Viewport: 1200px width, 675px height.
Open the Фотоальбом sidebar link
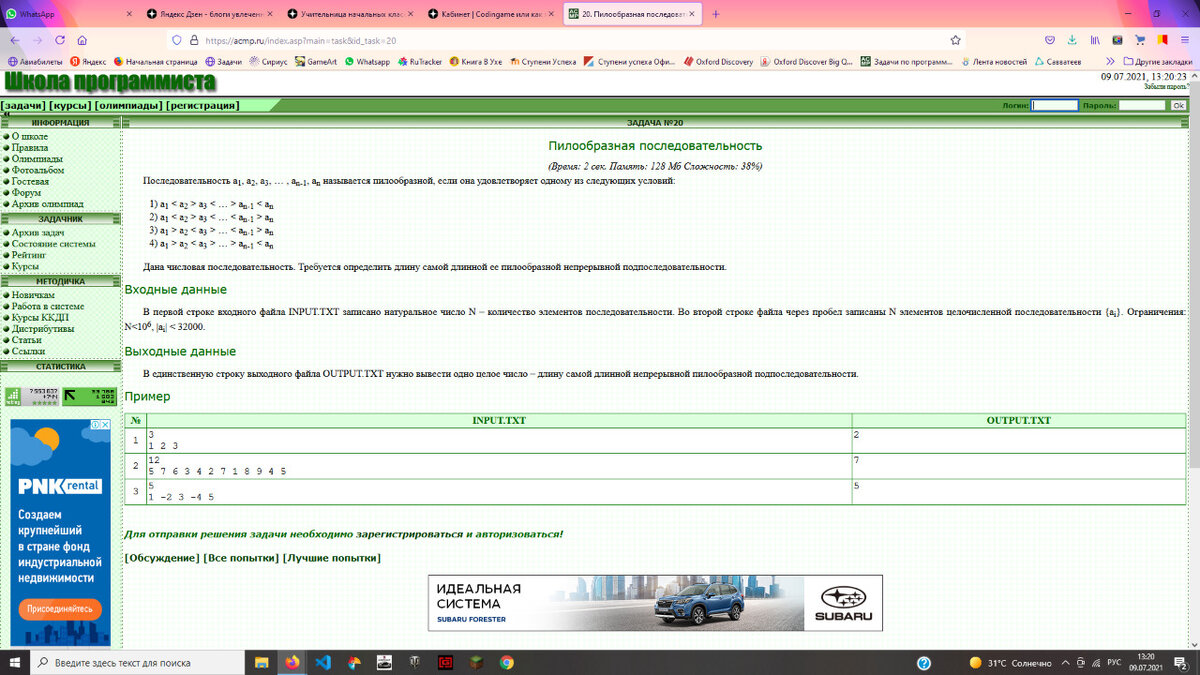coord(38,170)
